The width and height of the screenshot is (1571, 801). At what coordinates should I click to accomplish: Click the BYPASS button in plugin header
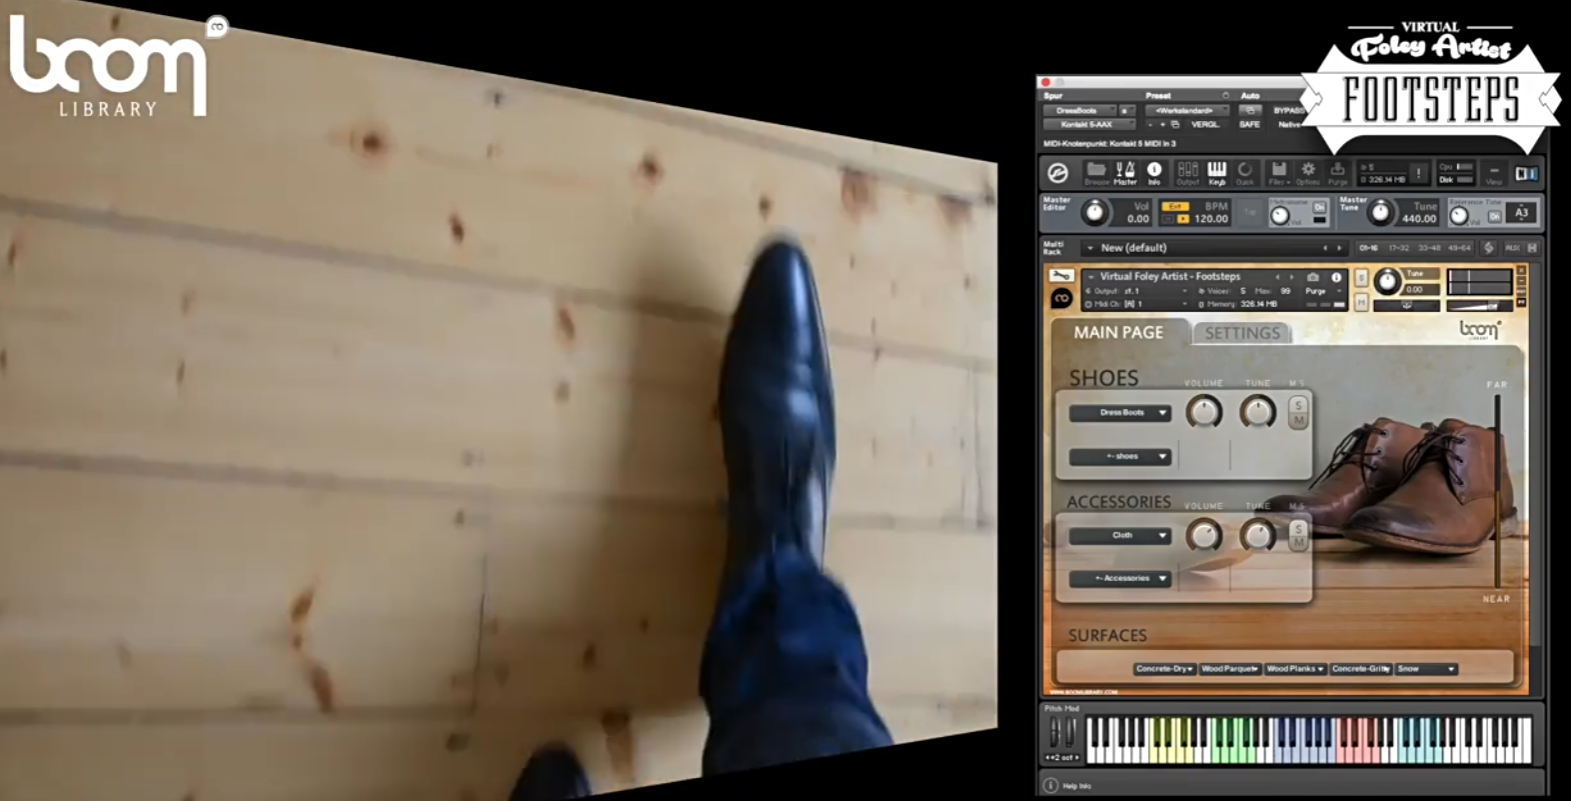(1287, 110)
